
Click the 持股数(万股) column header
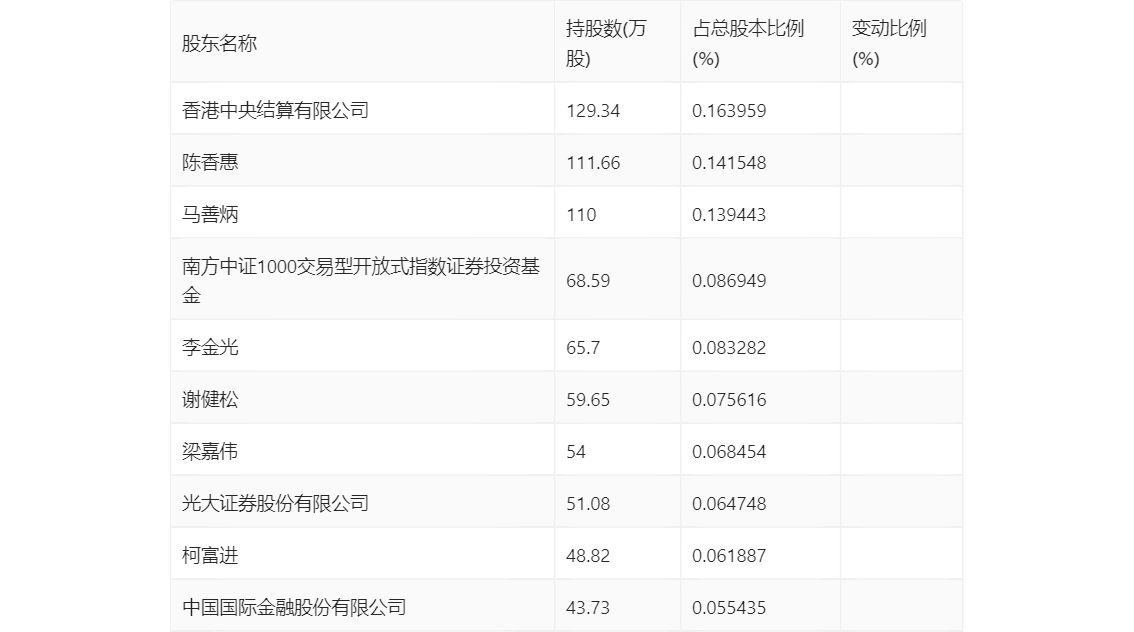(x=606, y=43)
